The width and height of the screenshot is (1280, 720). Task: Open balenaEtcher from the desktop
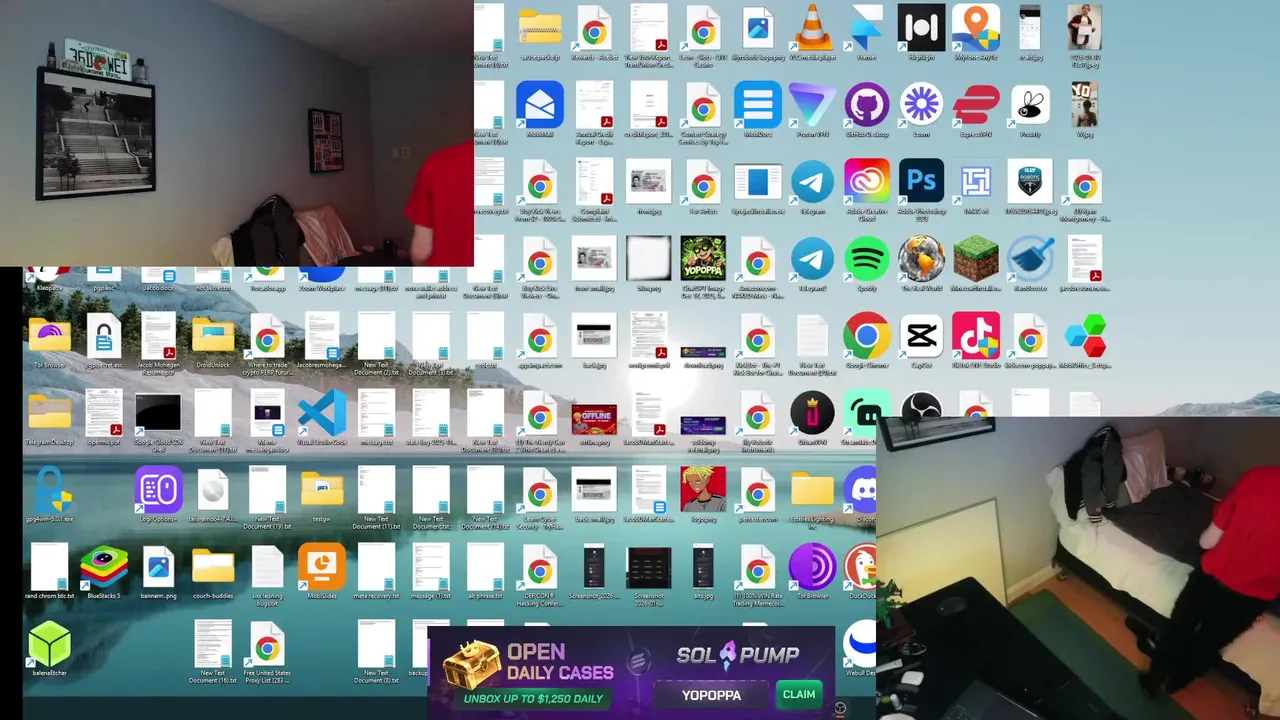[x=49, y=645]
